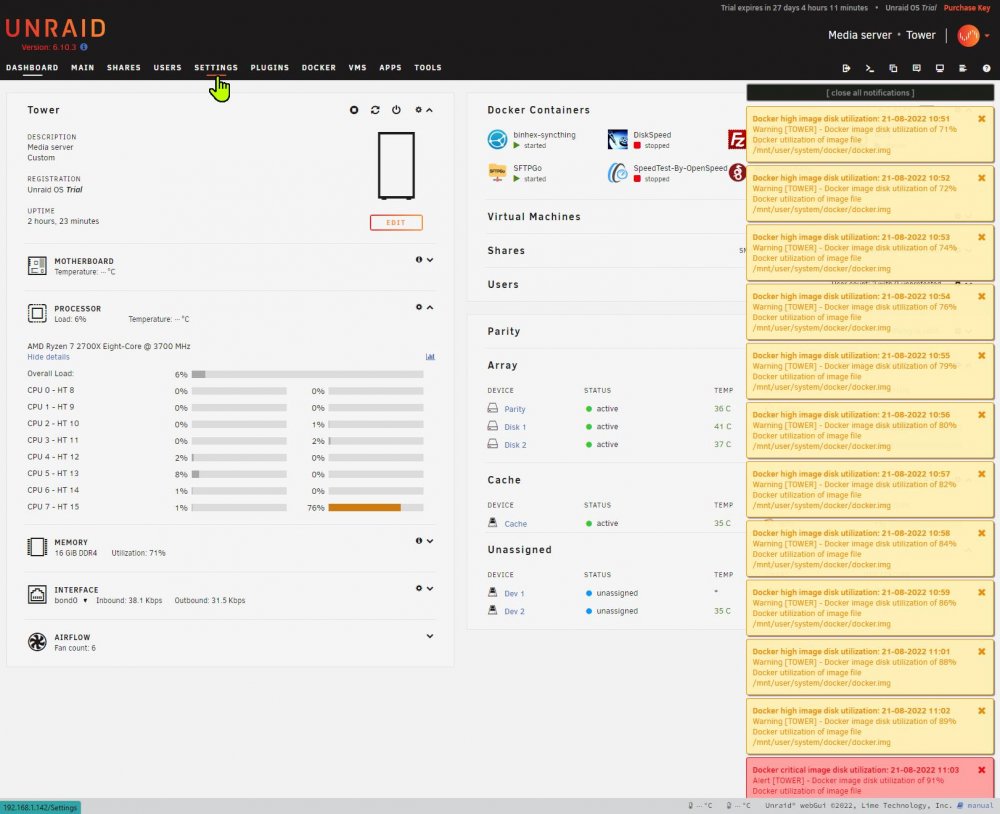This screenshot has height=814, width=1000.
Task: Open Interface settings gear icon
Action: (x=418, y=588)
